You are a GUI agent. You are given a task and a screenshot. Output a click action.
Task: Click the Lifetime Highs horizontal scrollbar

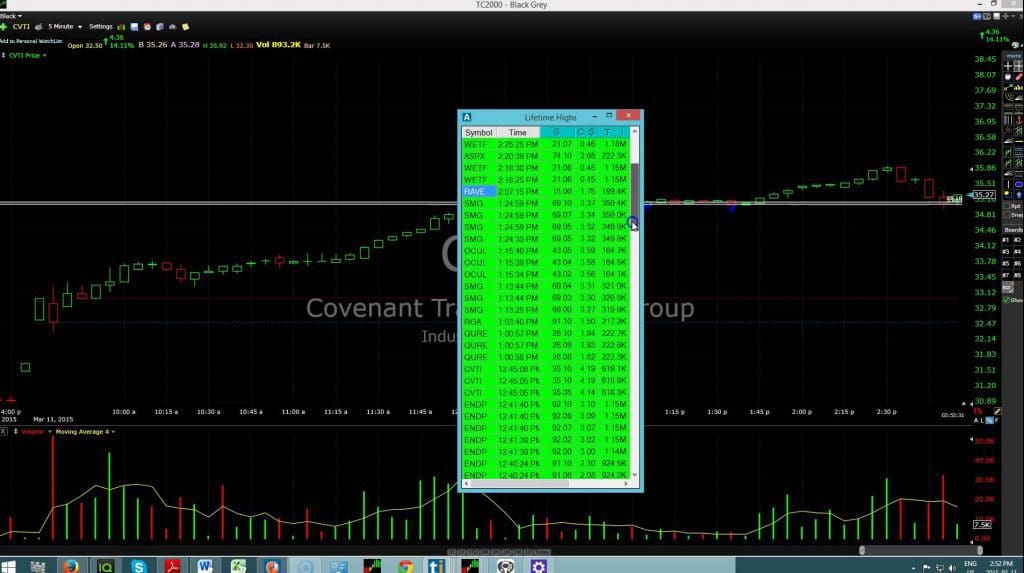(520, 483)
